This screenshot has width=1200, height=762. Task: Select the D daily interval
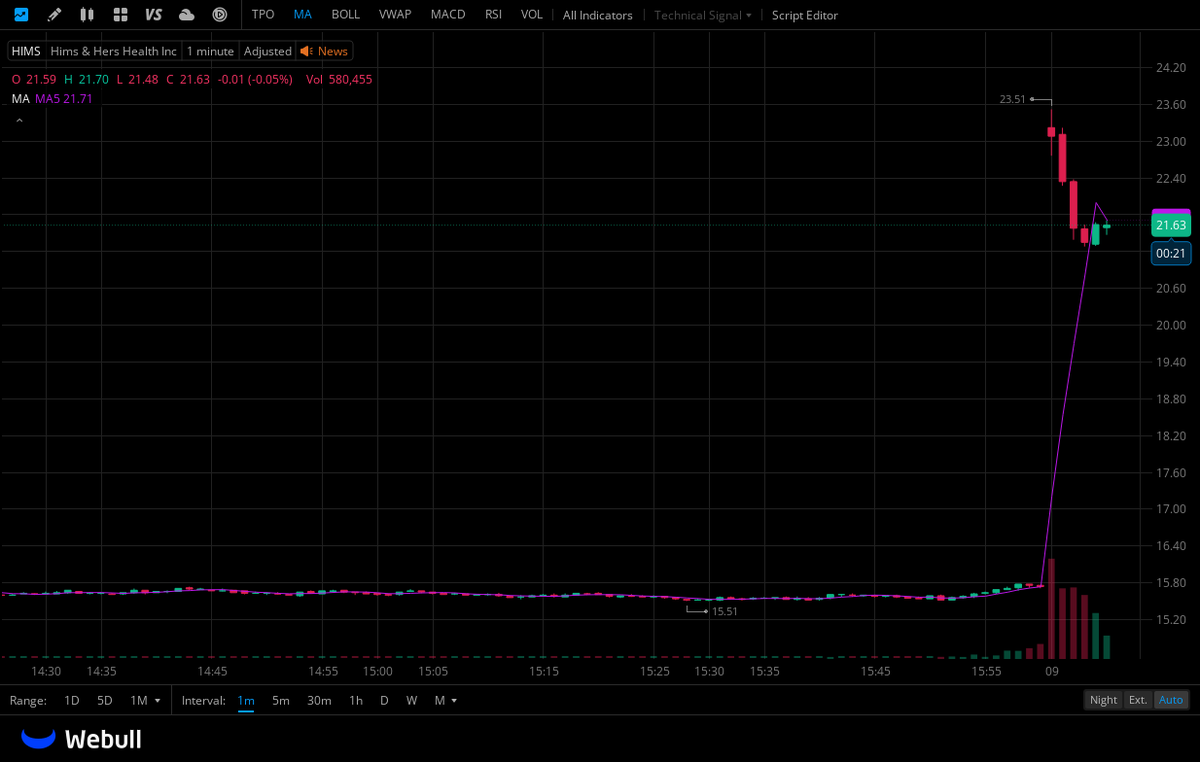point(384,700)
